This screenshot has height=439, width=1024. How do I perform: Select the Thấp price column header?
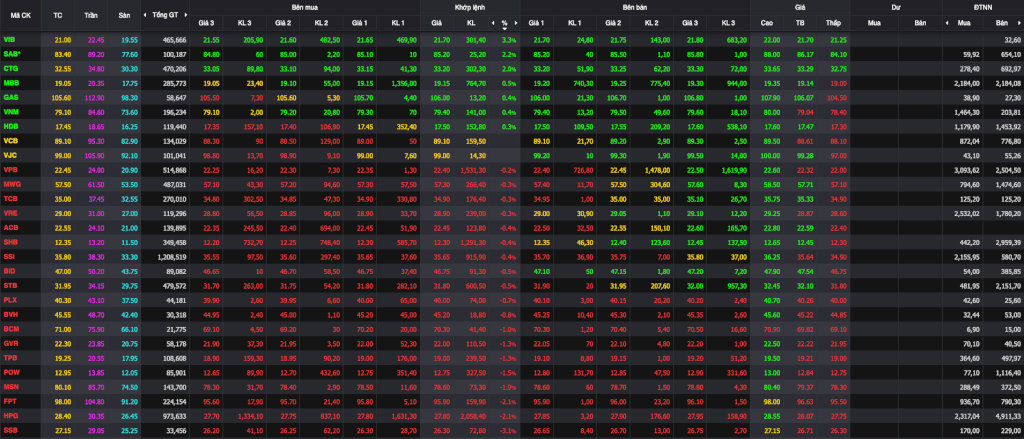(x=833, y=23)
